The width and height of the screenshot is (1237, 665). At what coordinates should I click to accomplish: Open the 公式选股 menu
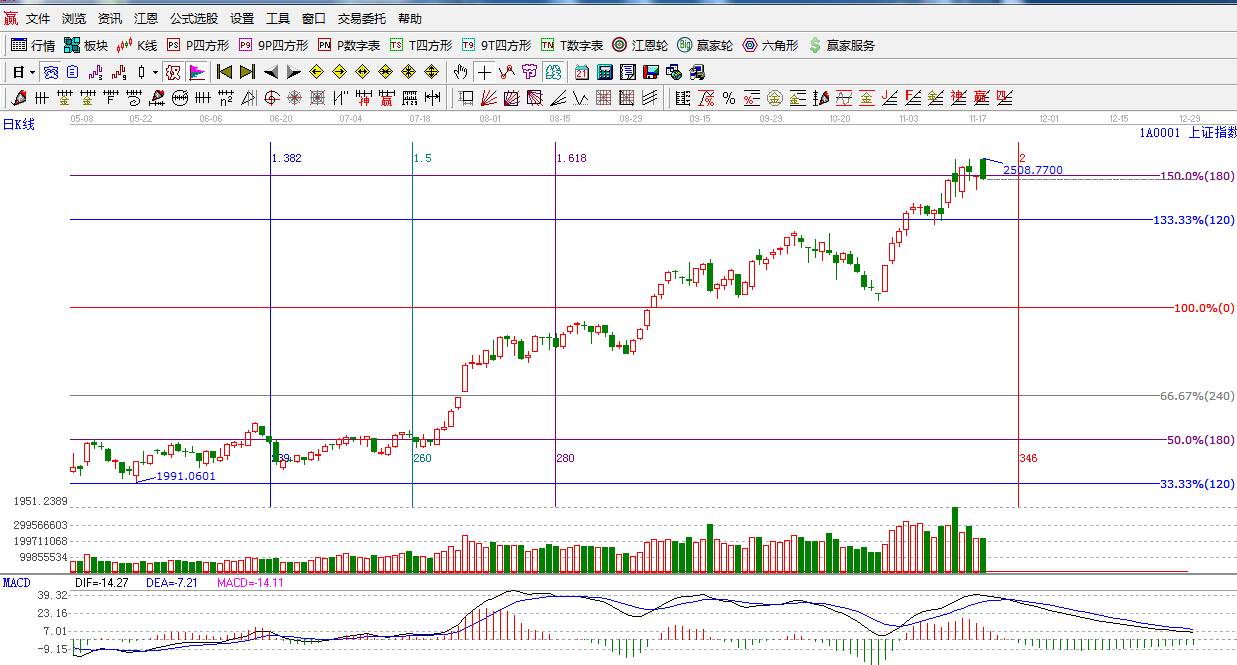[x=193, y=19]
